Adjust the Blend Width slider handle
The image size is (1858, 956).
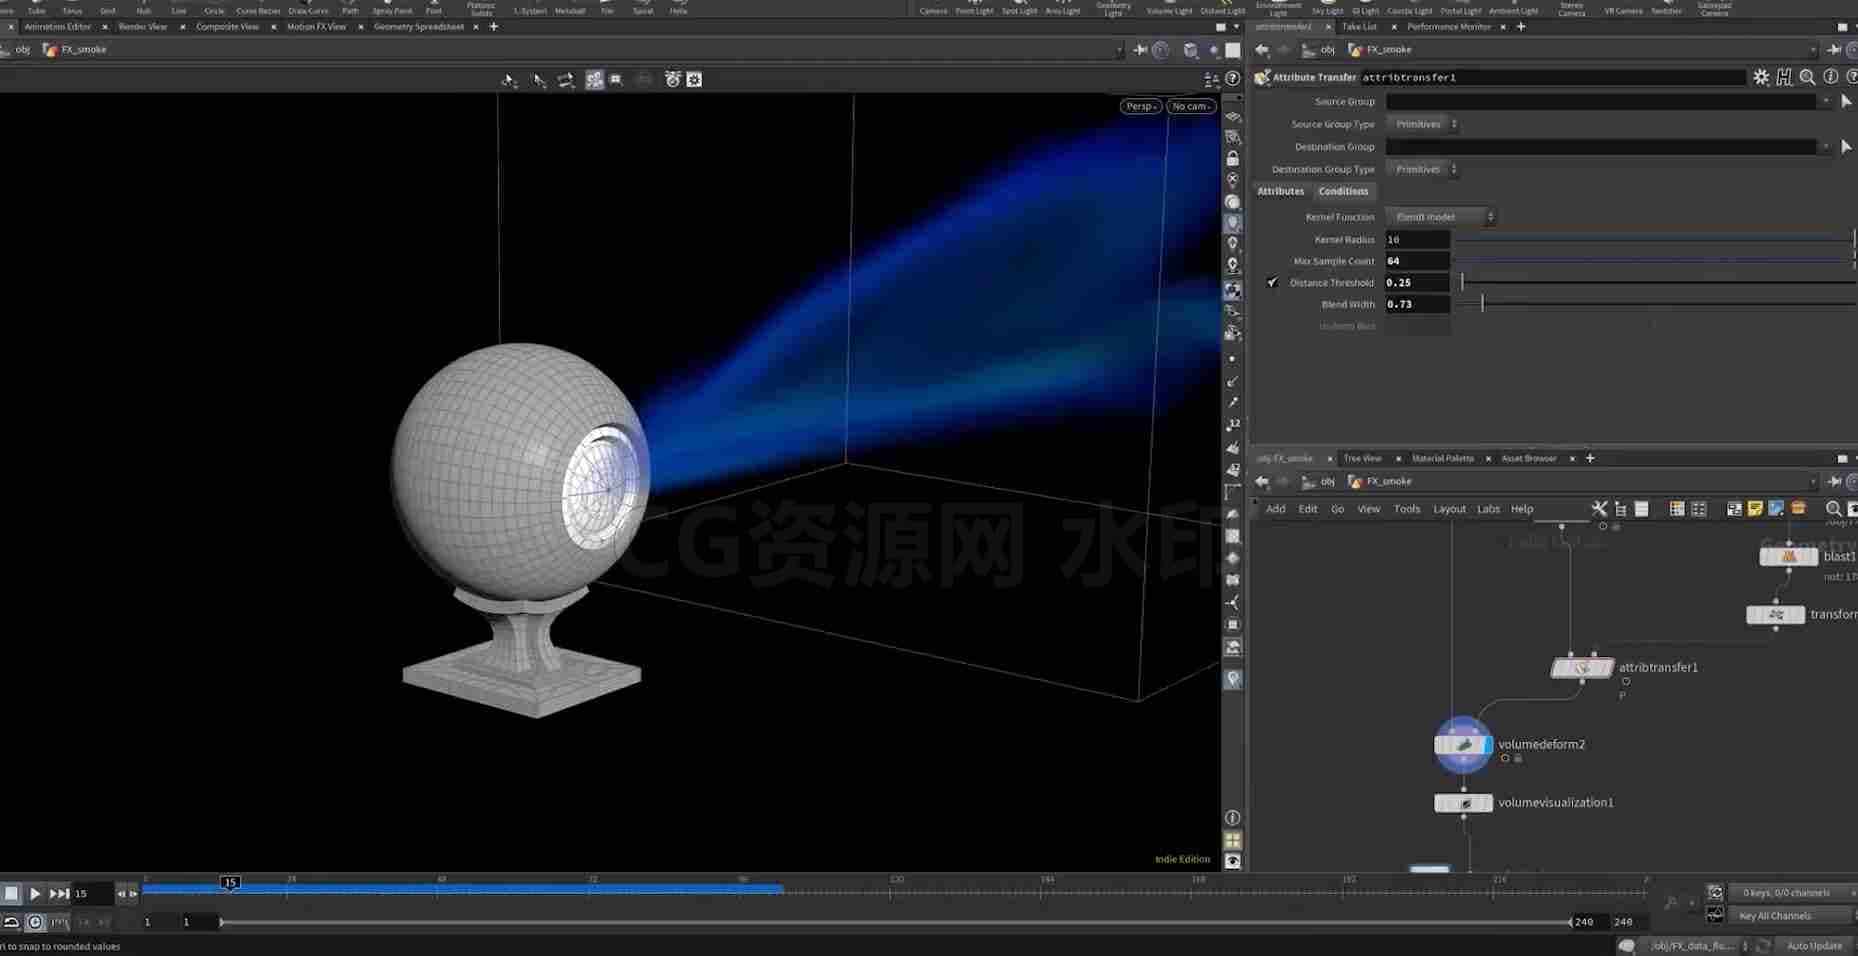pos(1482,304)
